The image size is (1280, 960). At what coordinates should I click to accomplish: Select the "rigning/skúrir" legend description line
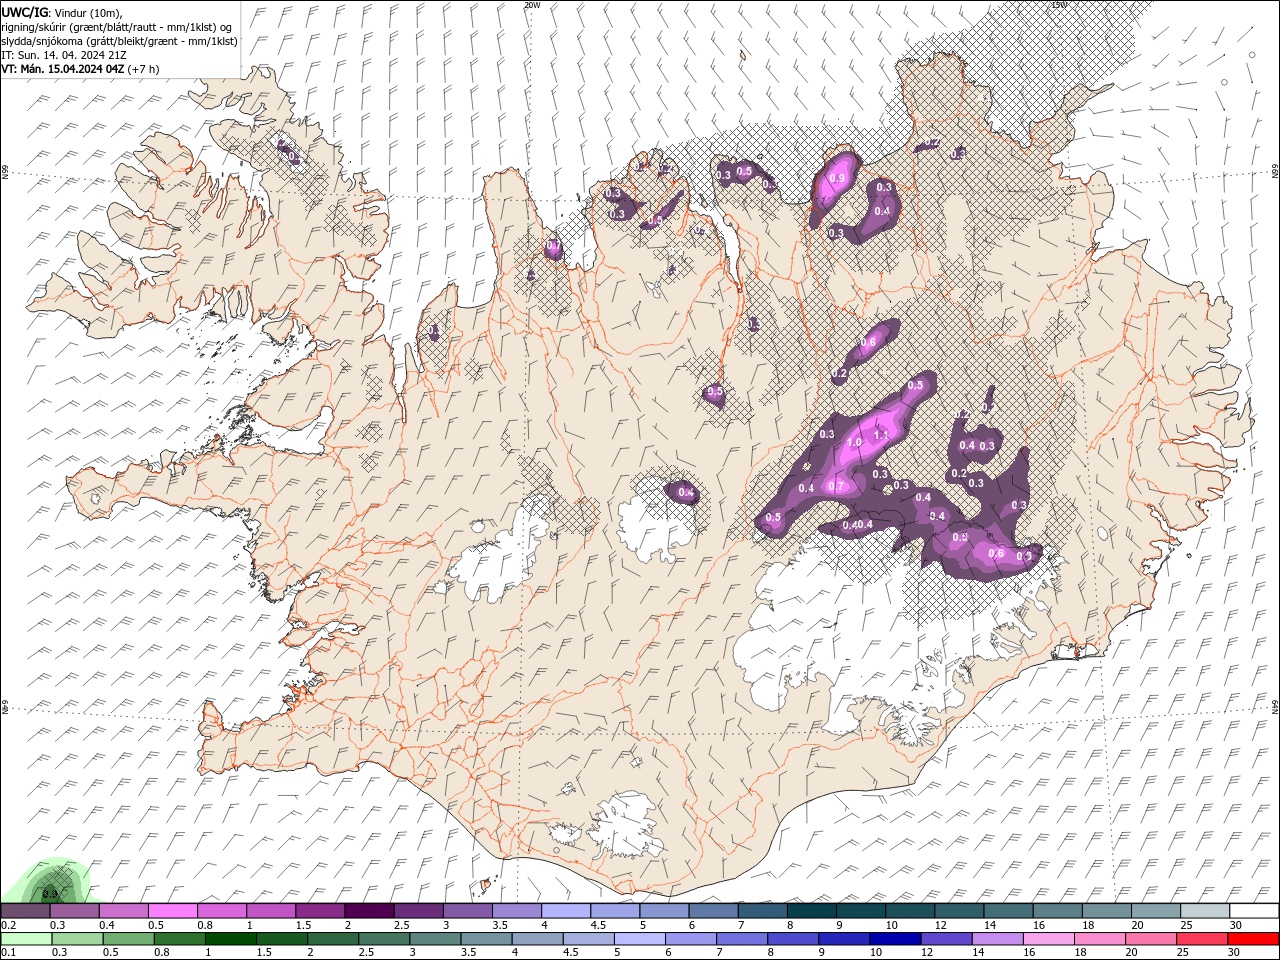pyautogui.click(x=118, y=27)
